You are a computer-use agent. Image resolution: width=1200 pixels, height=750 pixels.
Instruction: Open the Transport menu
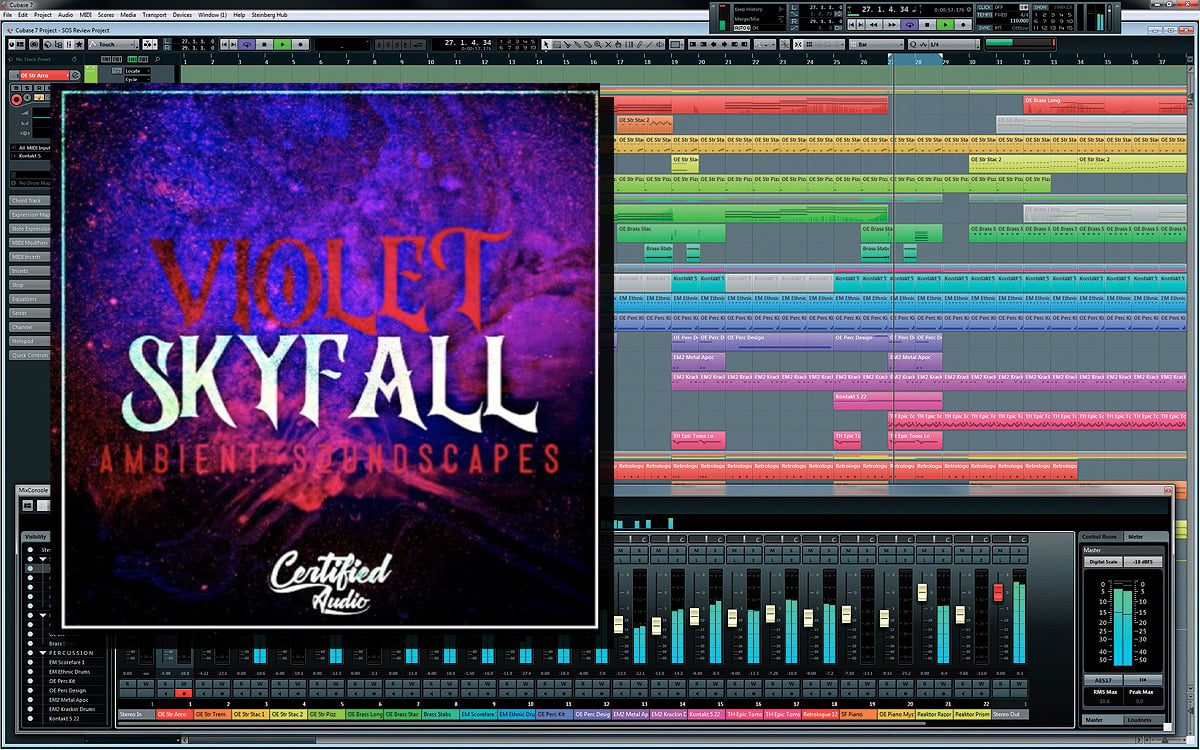click(154, 15)
